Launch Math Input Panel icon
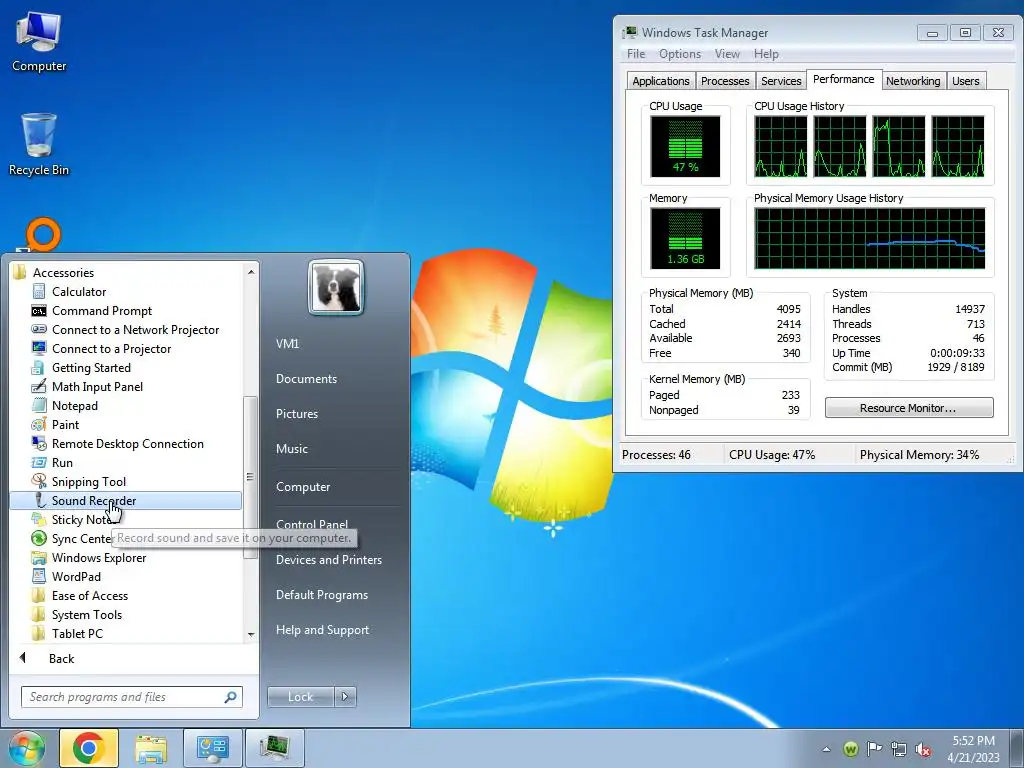This screenshot has width=1024, height=768. [x=39, y=386]
